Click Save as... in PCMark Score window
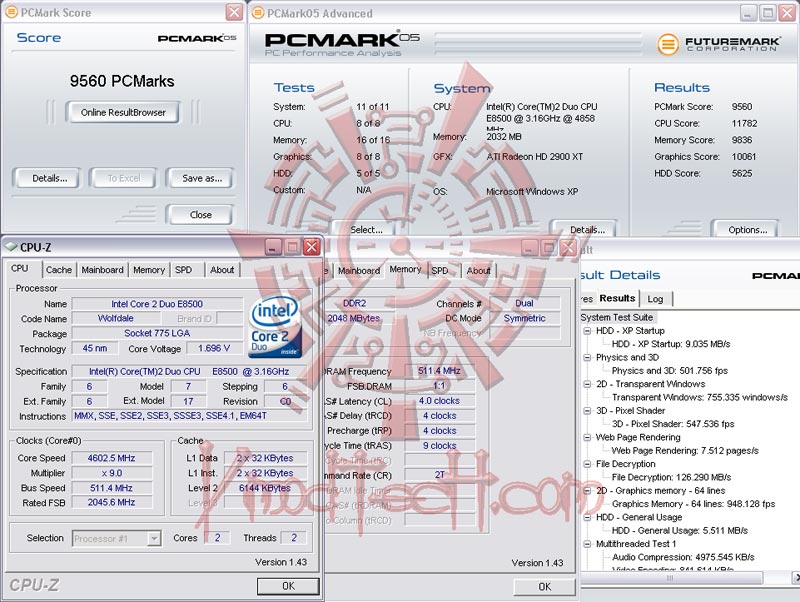800x602 pixels. coord(202,178)
